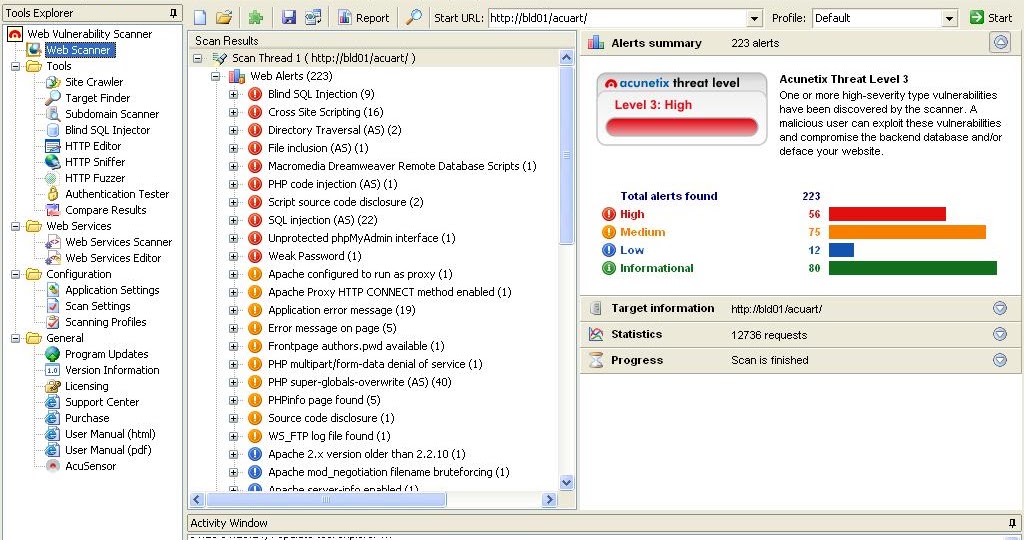Collapse the Tools folder in tree
This screenshot has width=1028, height=540.
15,66
